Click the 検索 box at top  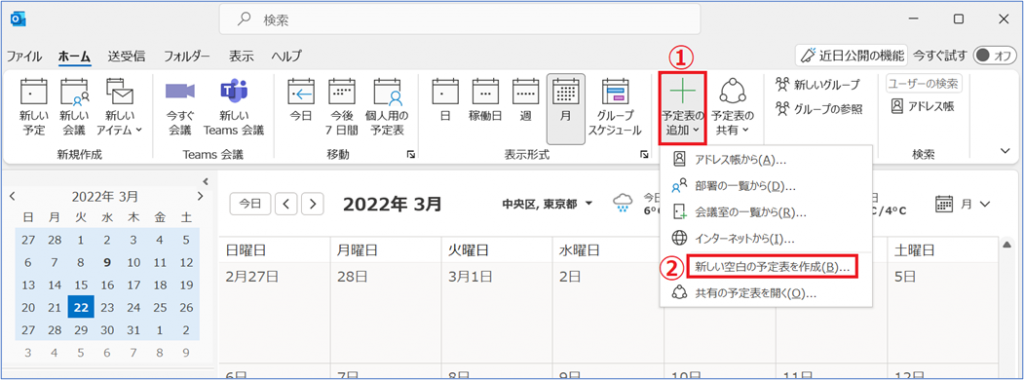point(460,19)
